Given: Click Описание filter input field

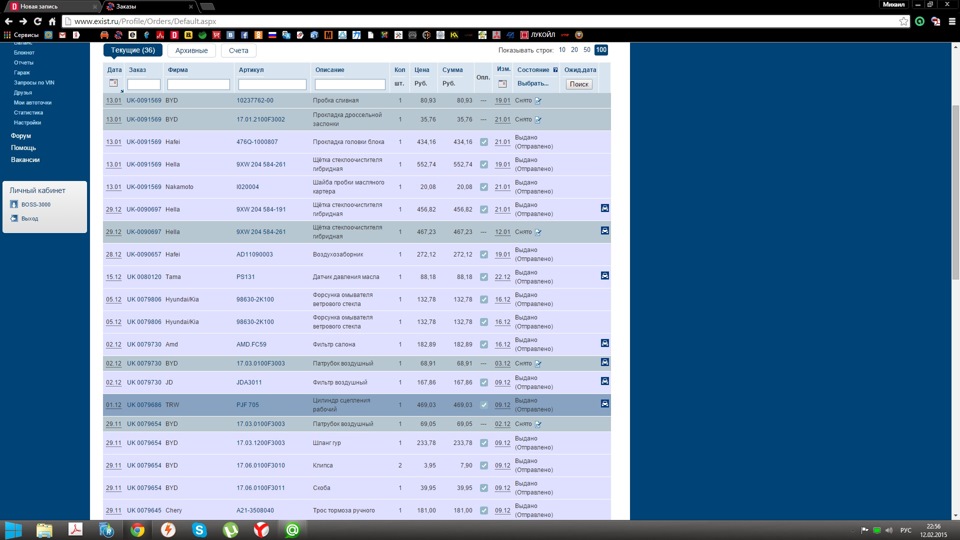Looking at the screenshot, I should tap(350, 84).
